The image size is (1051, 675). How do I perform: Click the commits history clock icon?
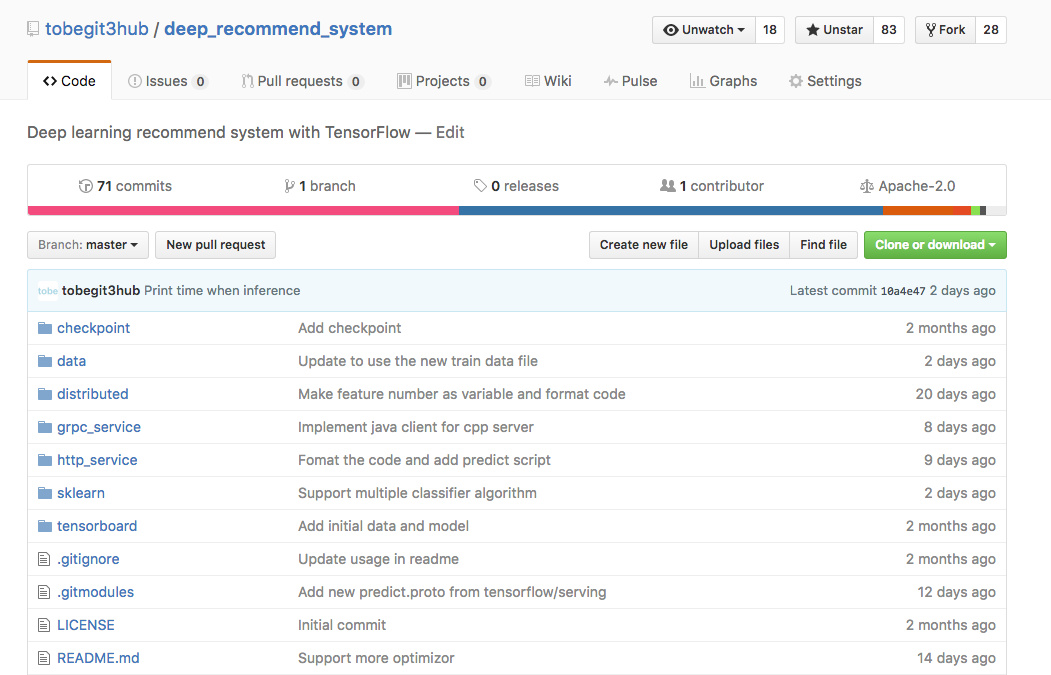[x=85, y=186]
